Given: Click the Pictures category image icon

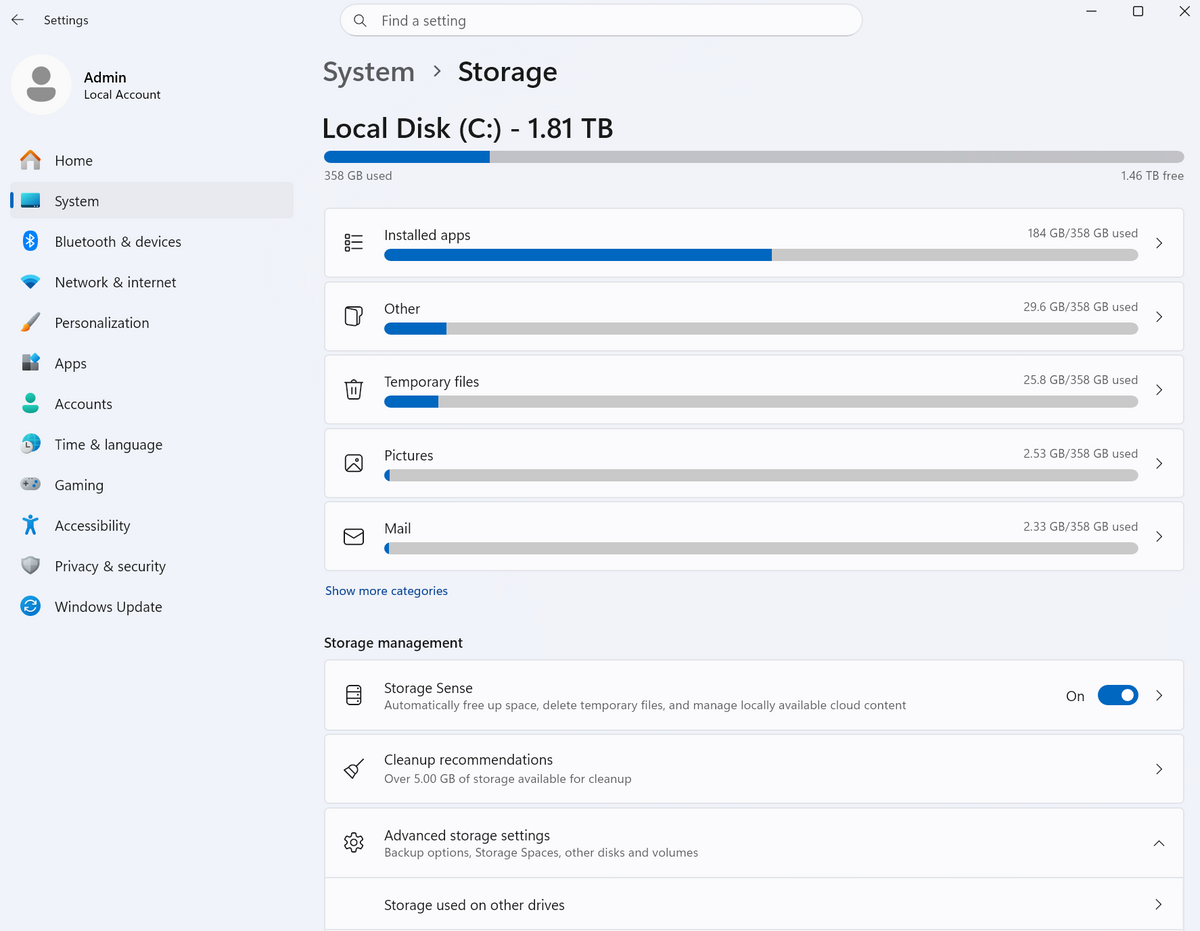Looking at the screenshot, I should point(353,463).
